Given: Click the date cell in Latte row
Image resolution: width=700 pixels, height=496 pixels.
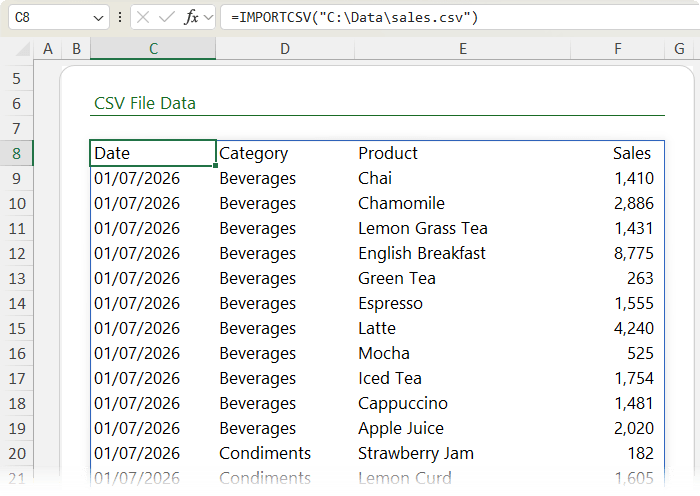Looking at the screenshot, I should (x=153, y=328).
